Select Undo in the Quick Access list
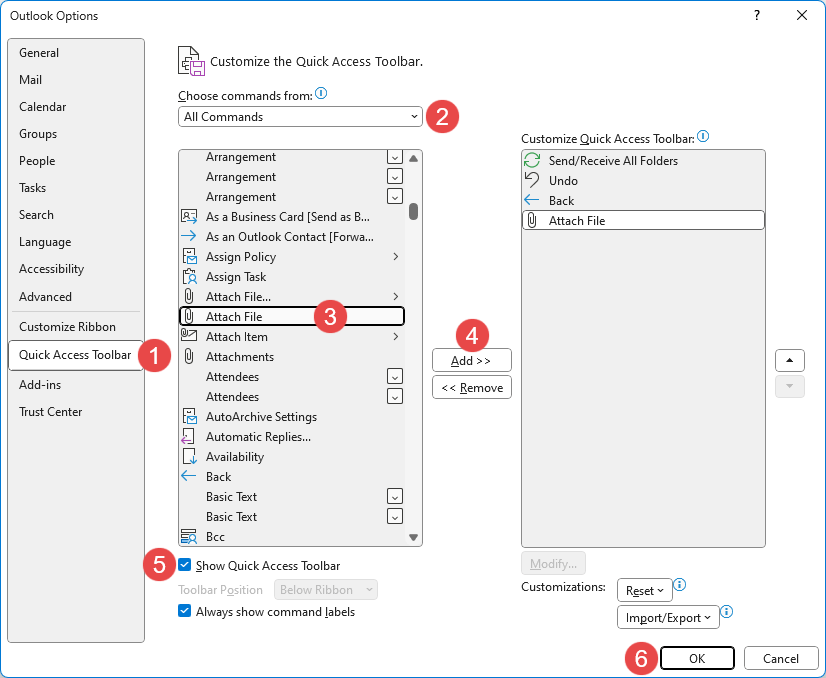 tap(643, 181)
